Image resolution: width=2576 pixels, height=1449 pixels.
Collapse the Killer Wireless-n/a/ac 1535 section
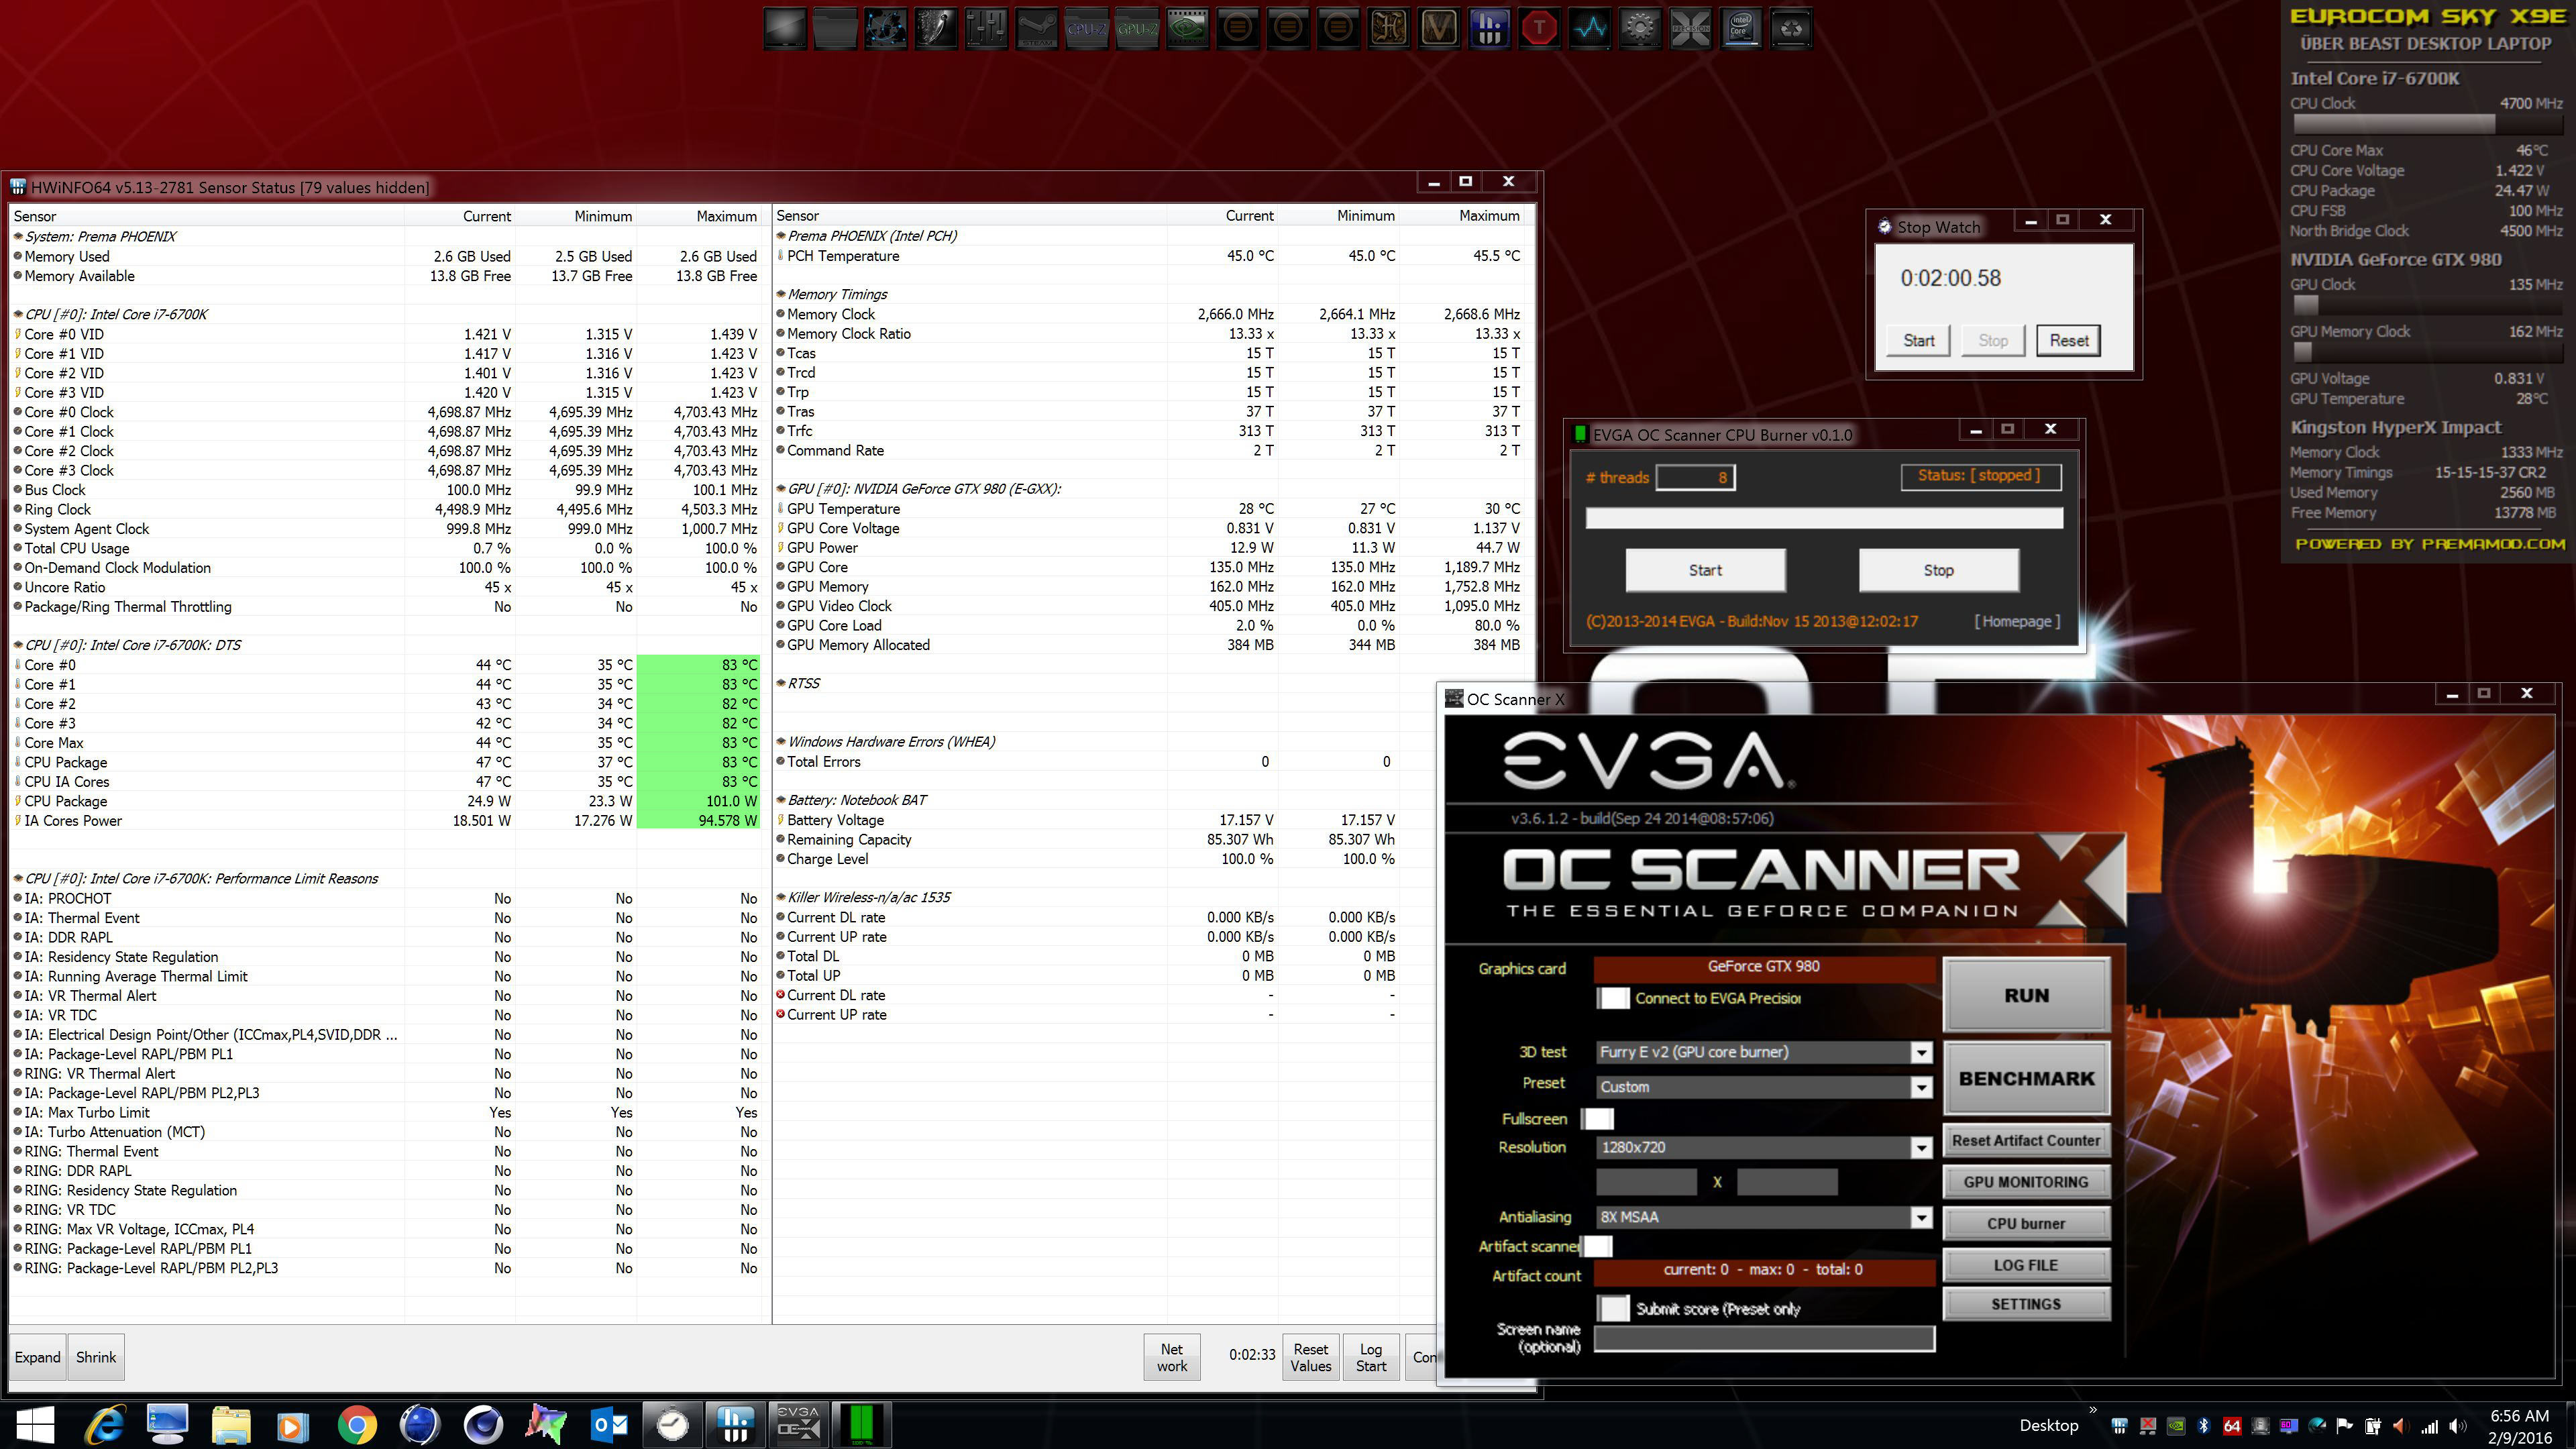click(782, 897)
